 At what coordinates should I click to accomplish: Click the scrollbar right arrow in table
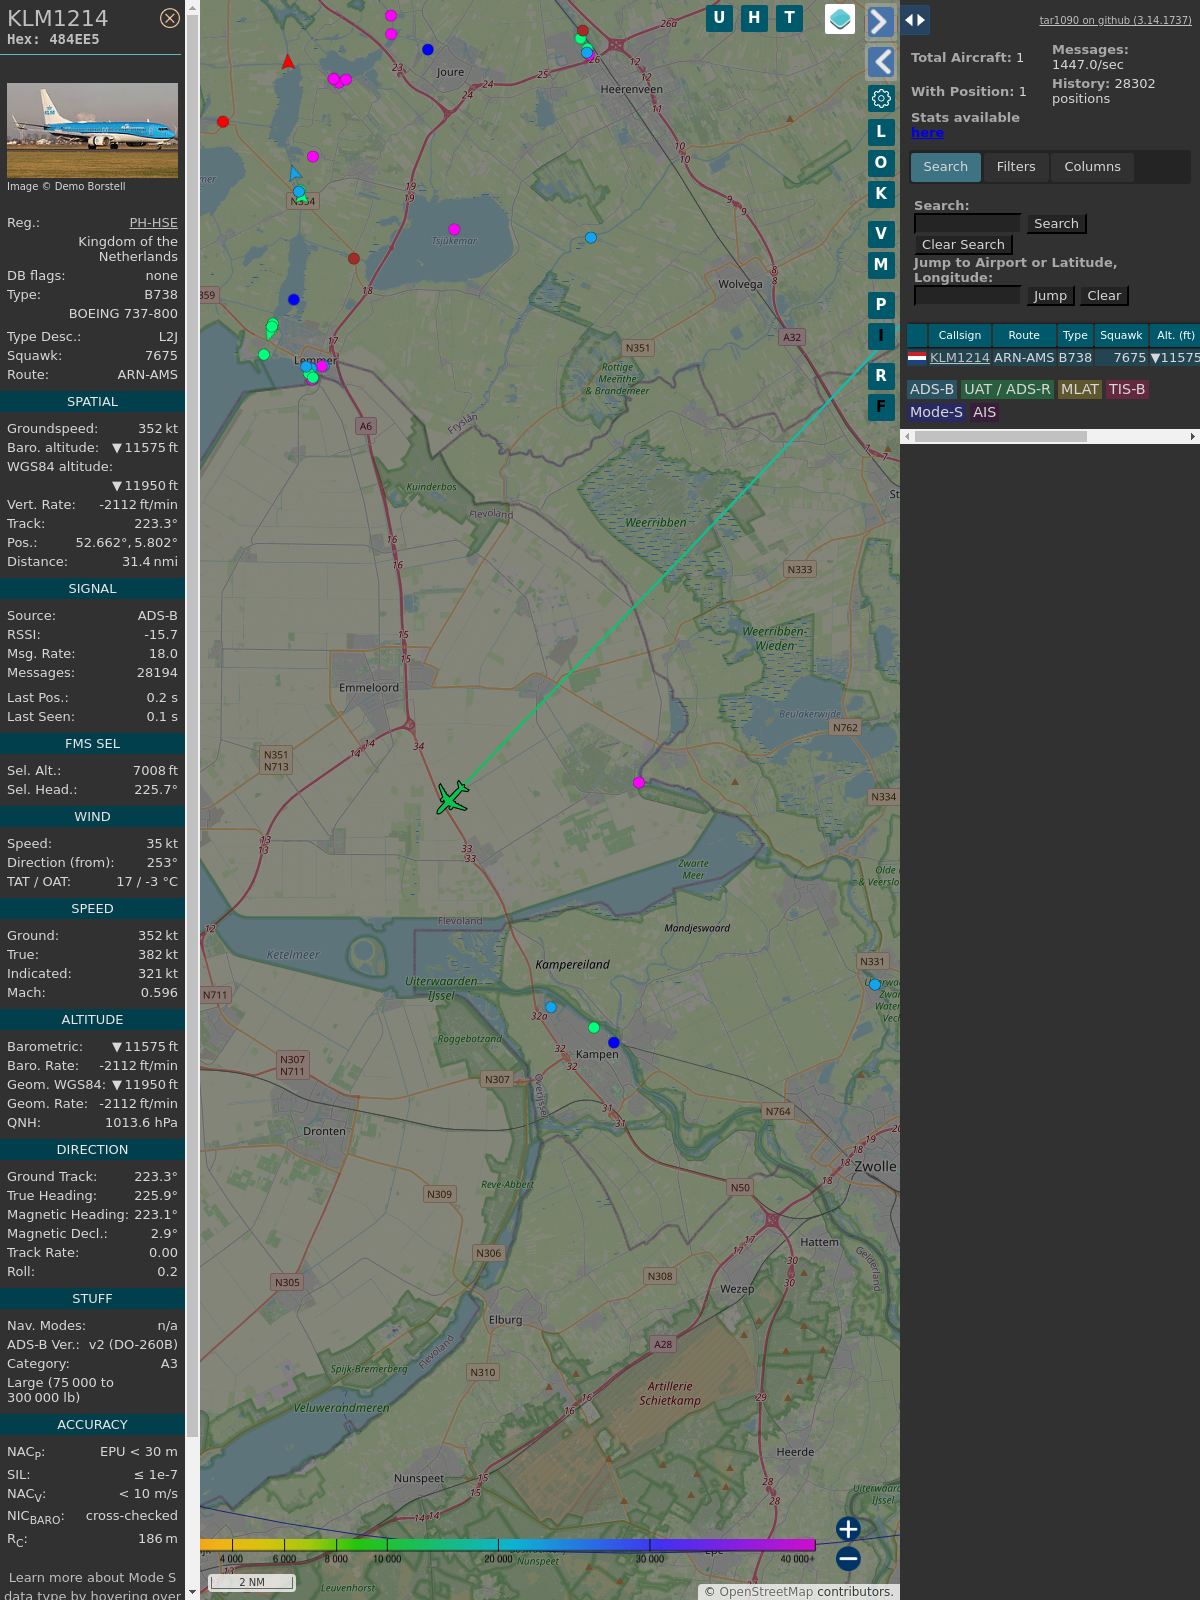1193,437
